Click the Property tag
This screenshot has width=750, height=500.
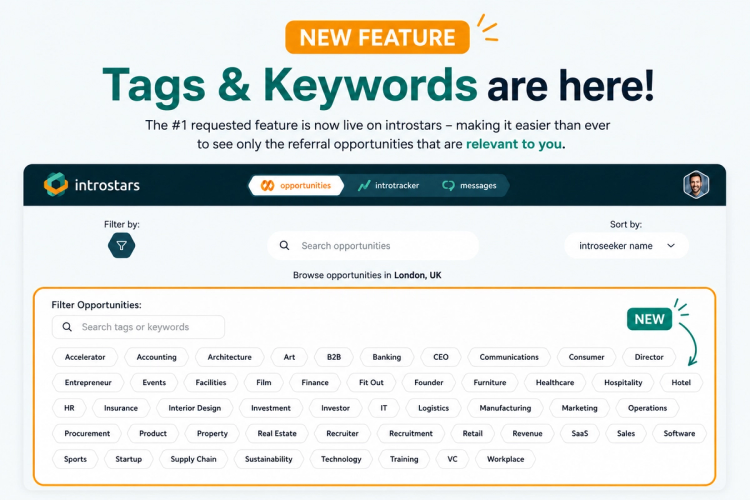tap(212, 433)
